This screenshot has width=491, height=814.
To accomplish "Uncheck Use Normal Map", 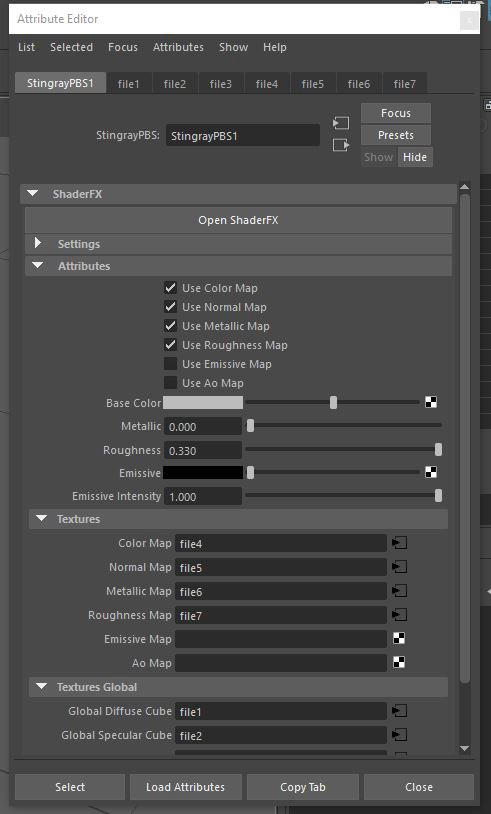I will pos(170,307).
